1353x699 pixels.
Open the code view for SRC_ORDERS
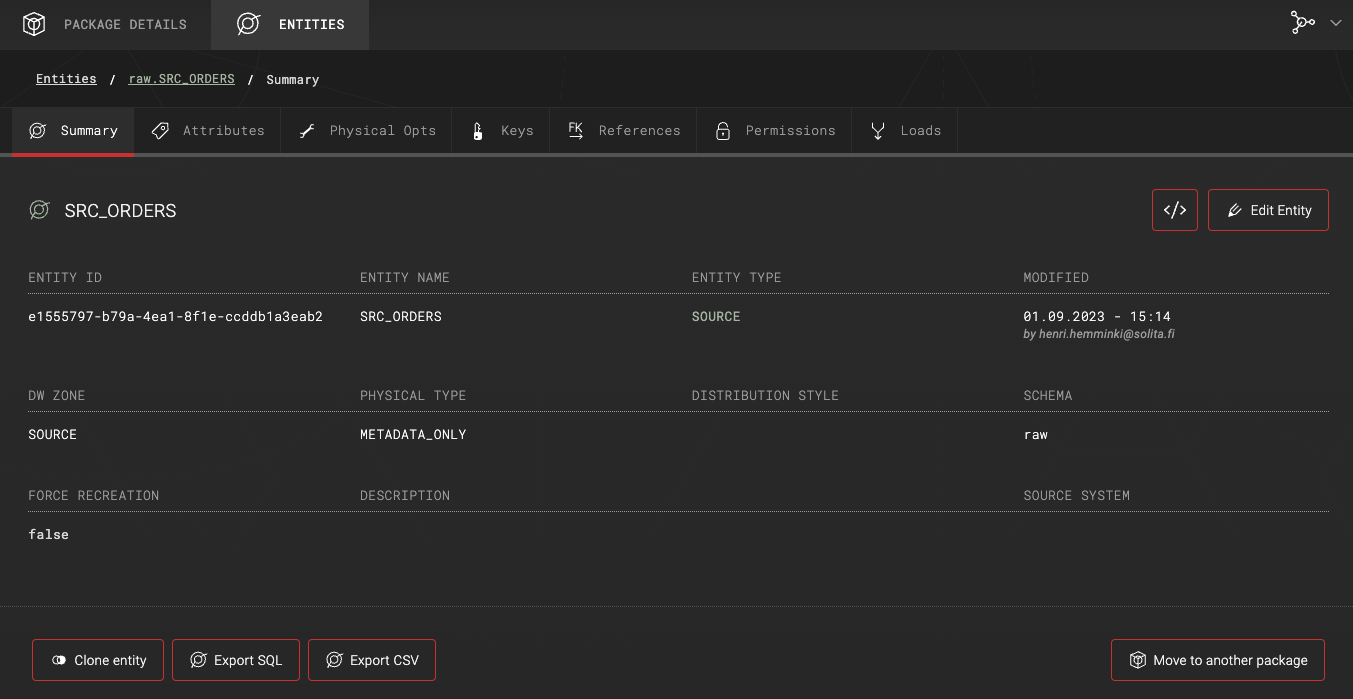pos(1174,210)
